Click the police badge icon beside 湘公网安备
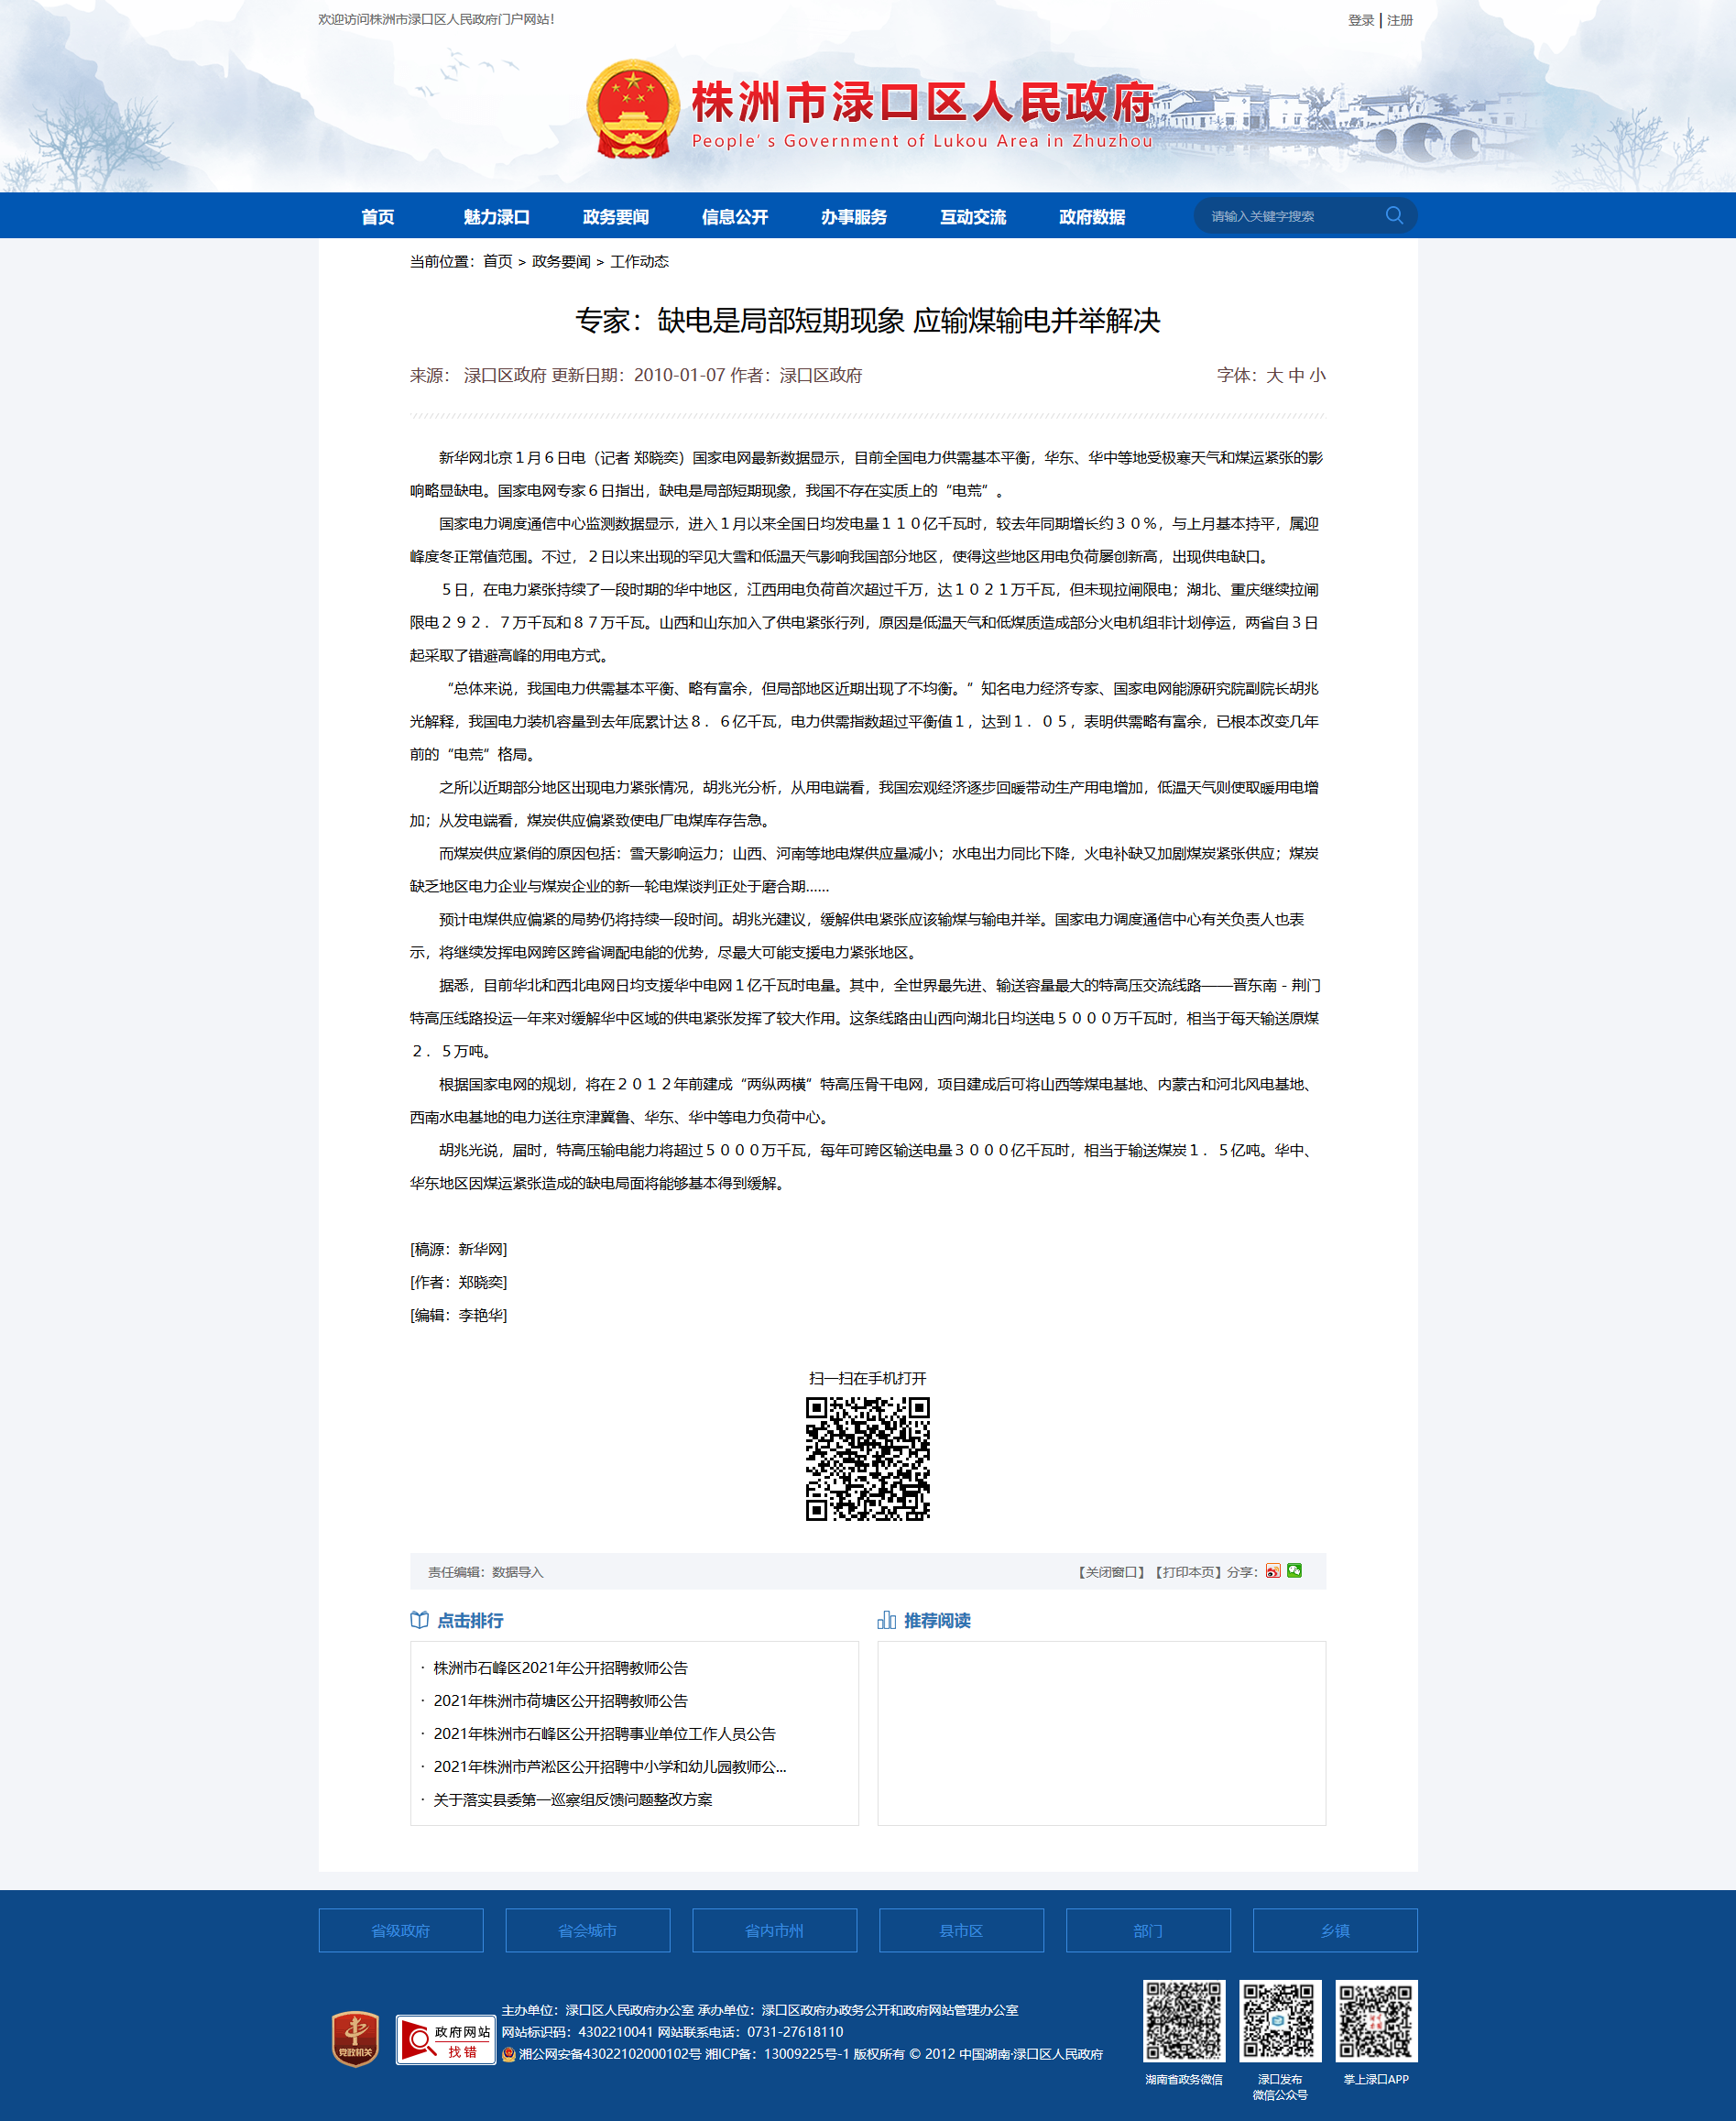Screen dimensions: 1736x2121 (x=509, y=2054)
